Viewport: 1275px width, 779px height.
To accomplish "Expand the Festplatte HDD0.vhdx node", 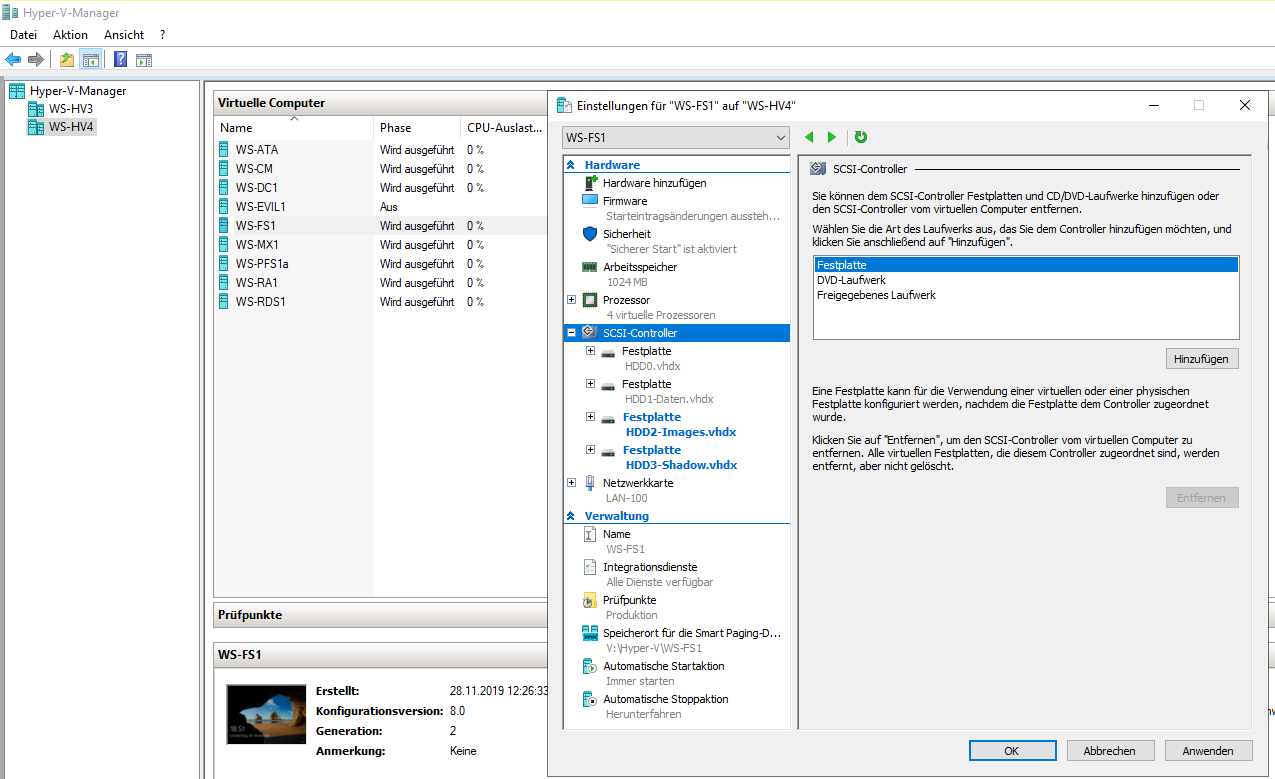I will pyautogui.click(x=590, y=351).
